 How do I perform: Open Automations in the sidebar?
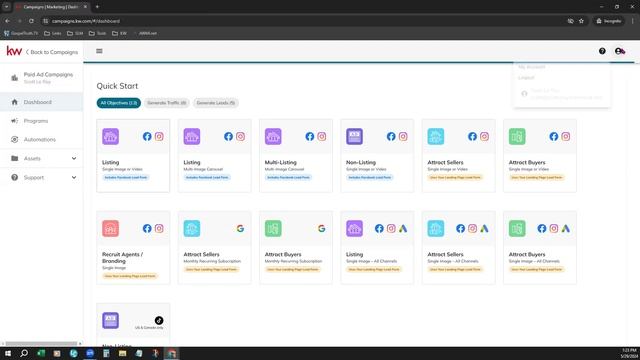tap(42, 140)
